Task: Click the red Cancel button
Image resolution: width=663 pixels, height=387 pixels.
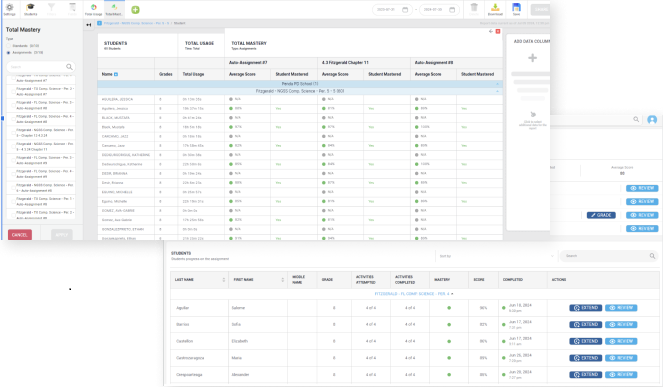Action: click(x=20, y=235)
